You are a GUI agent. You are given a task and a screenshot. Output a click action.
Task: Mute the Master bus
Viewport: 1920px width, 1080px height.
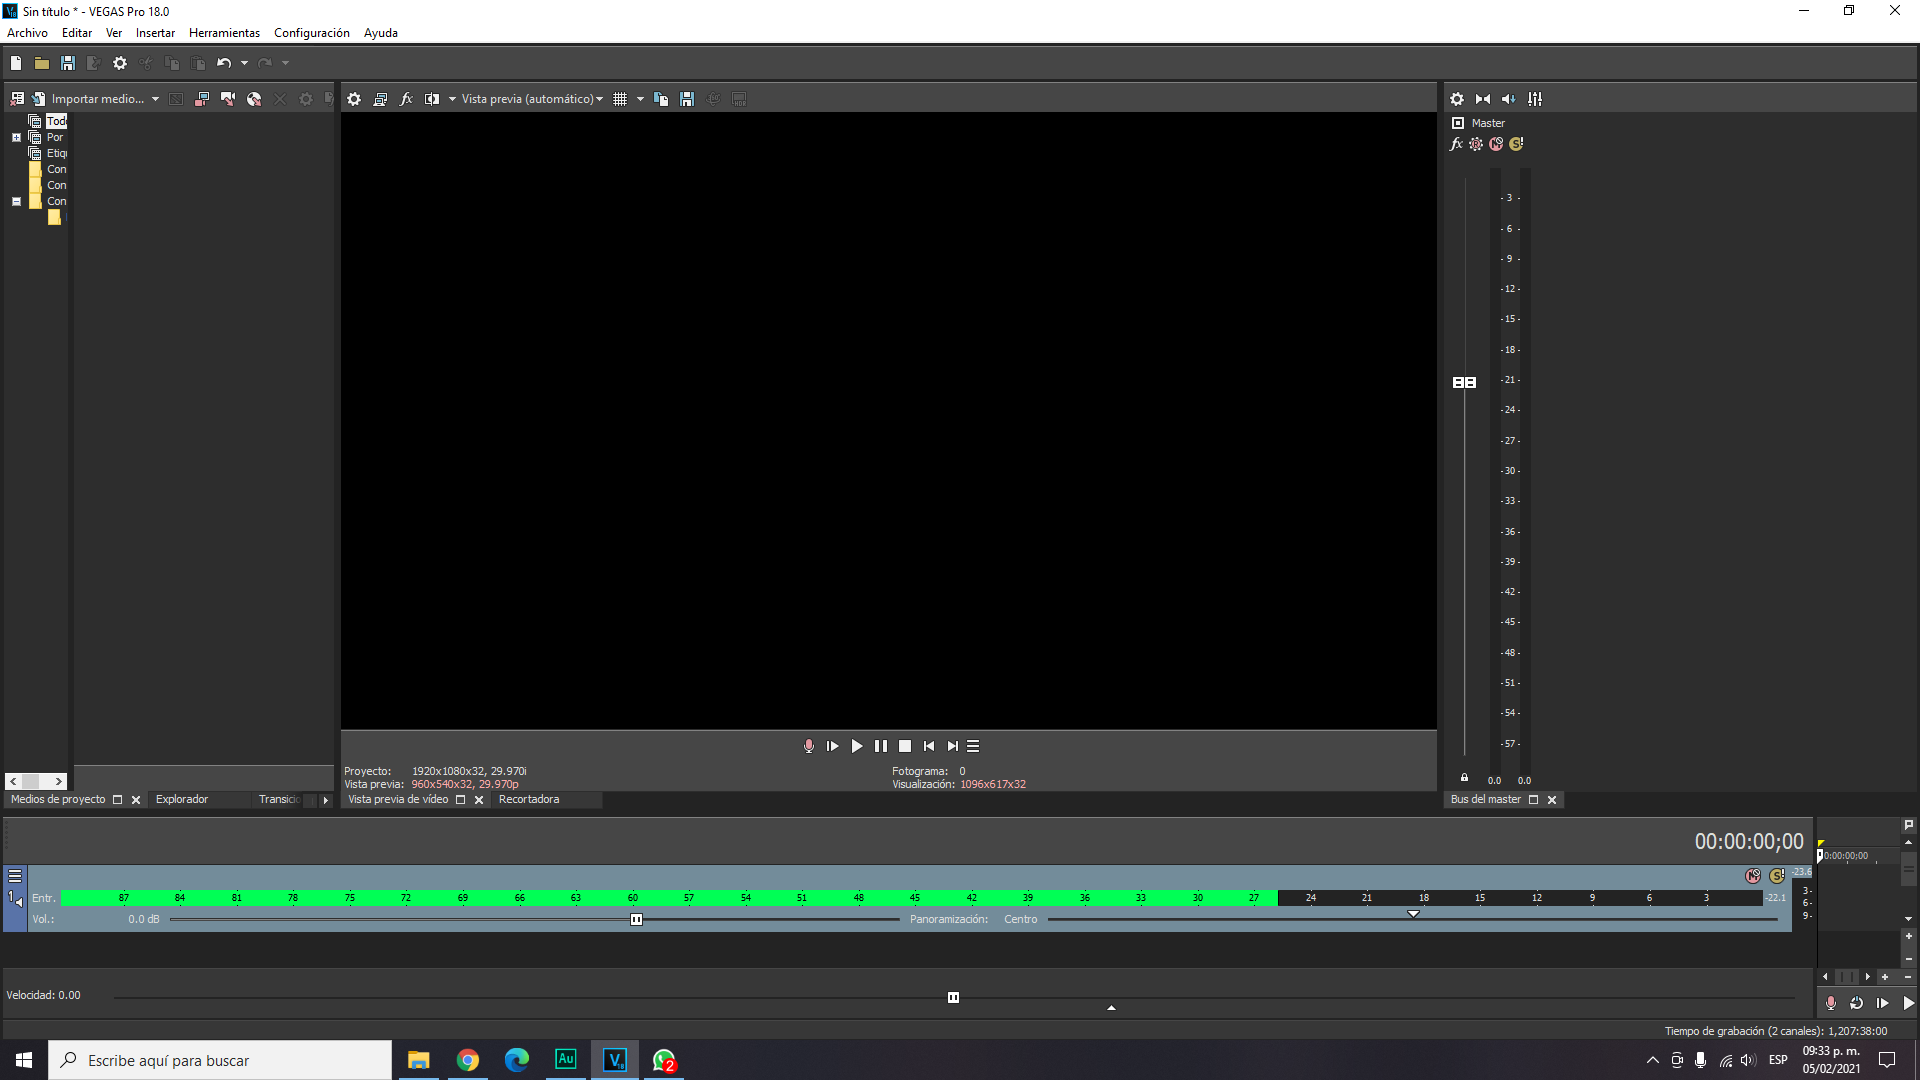pos(1496,144)
